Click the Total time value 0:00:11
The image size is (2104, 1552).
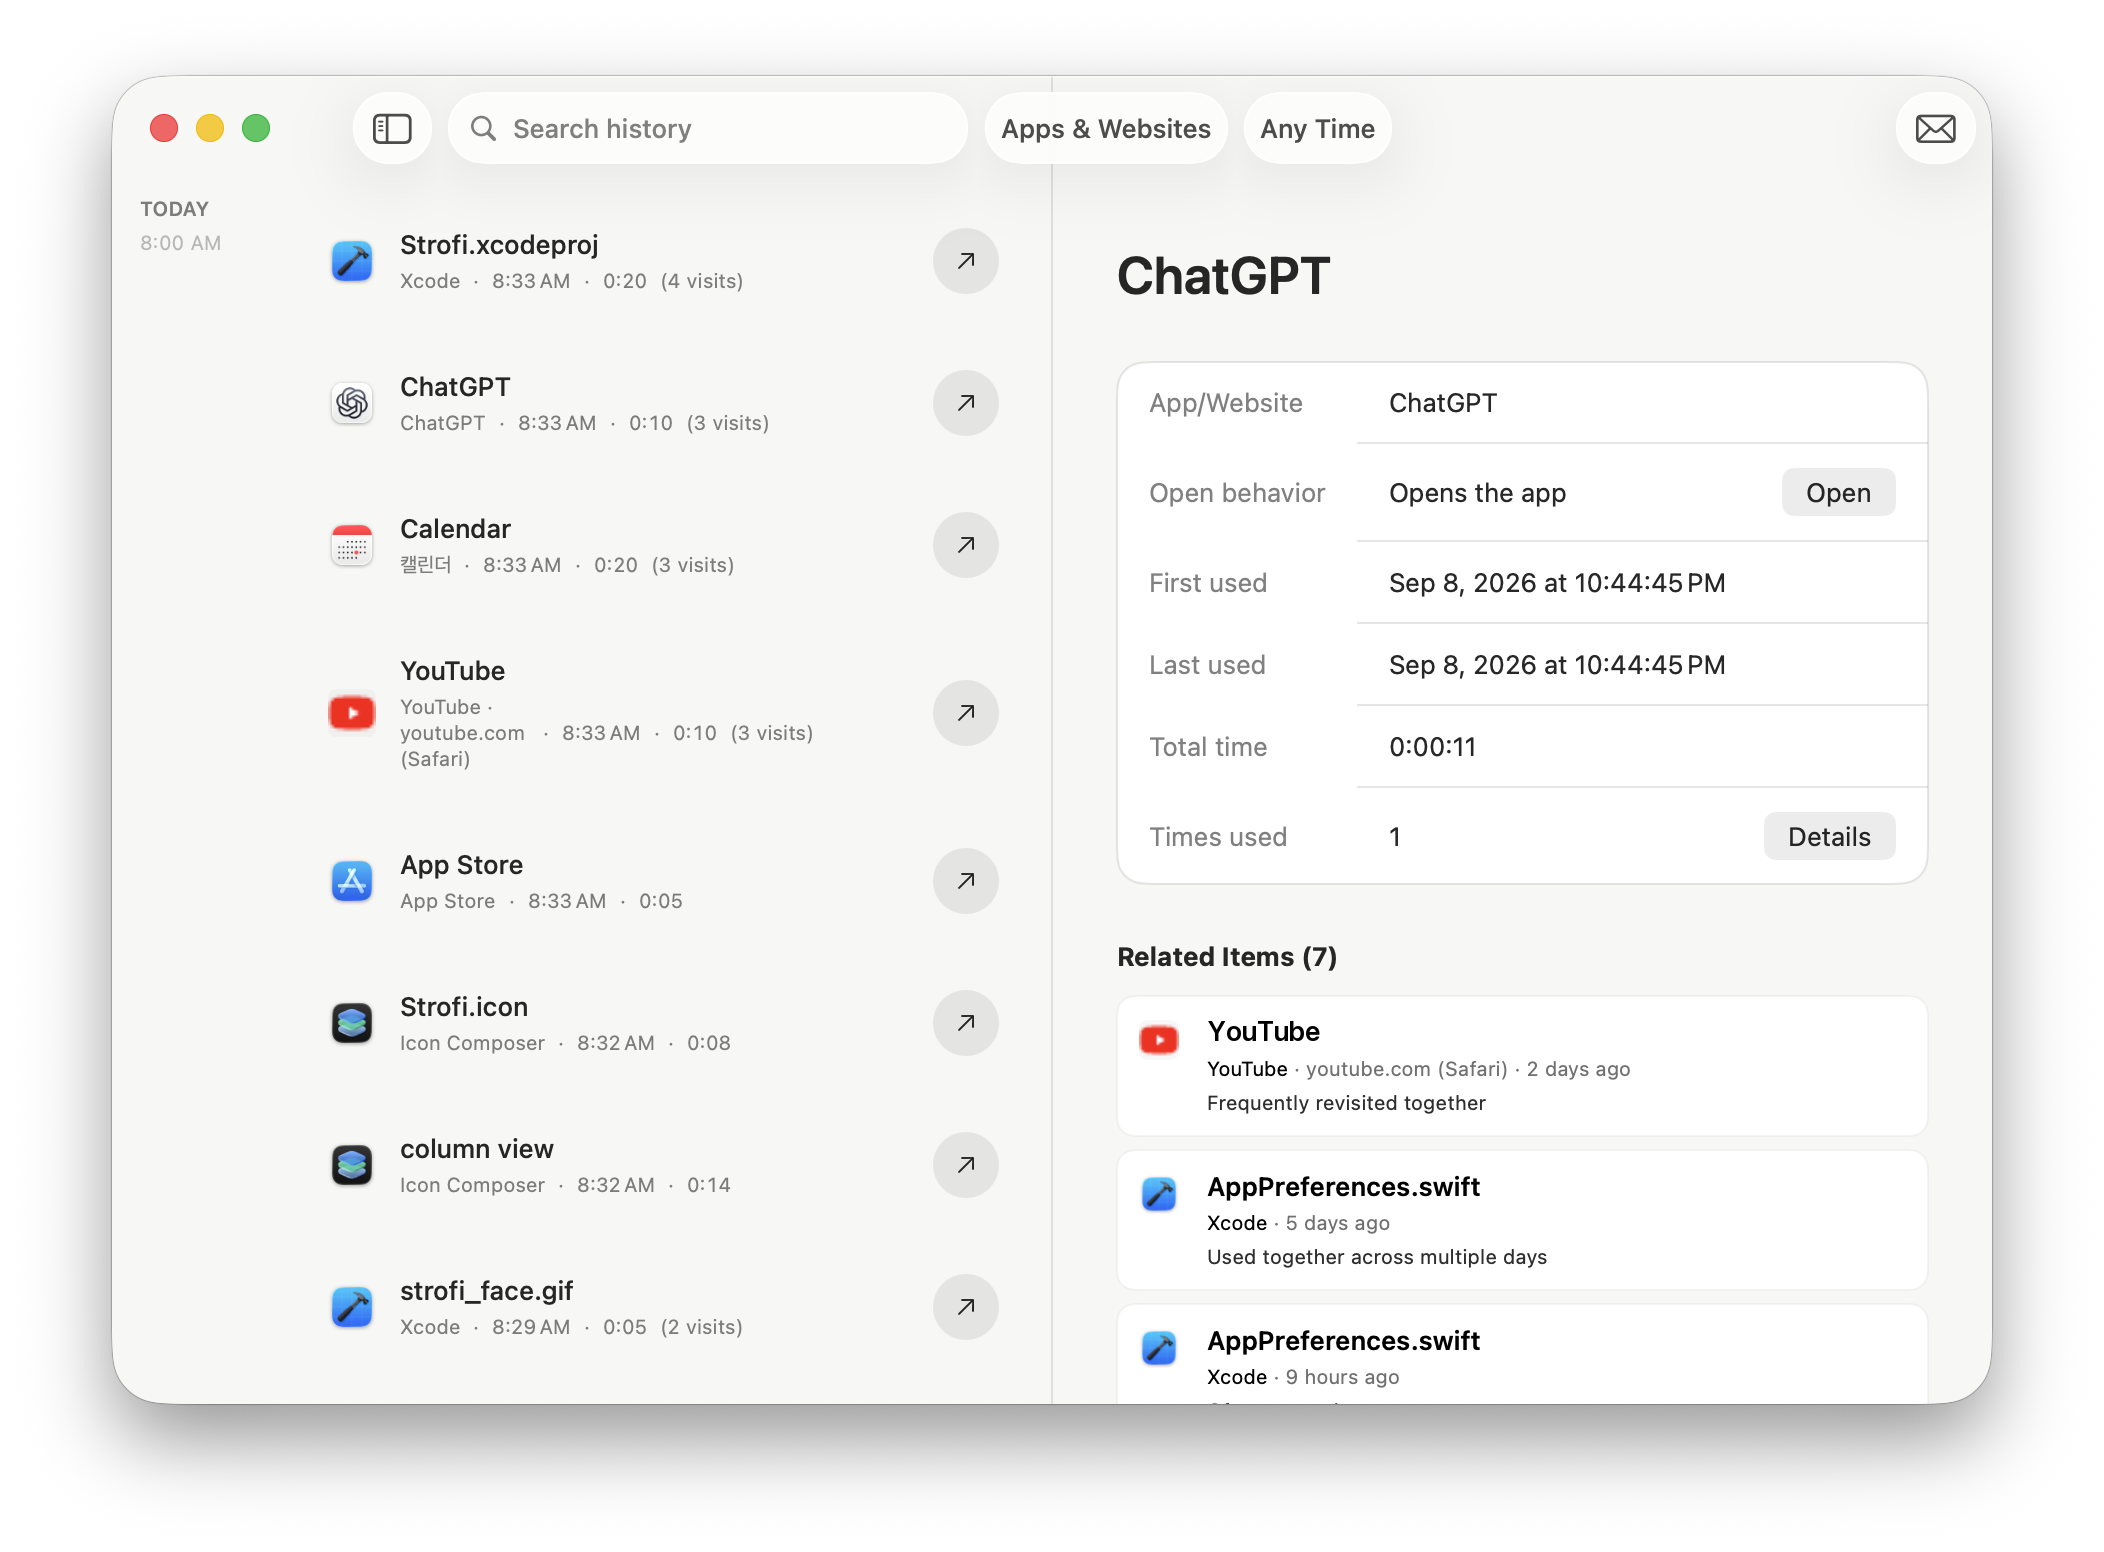point(1432,747)
